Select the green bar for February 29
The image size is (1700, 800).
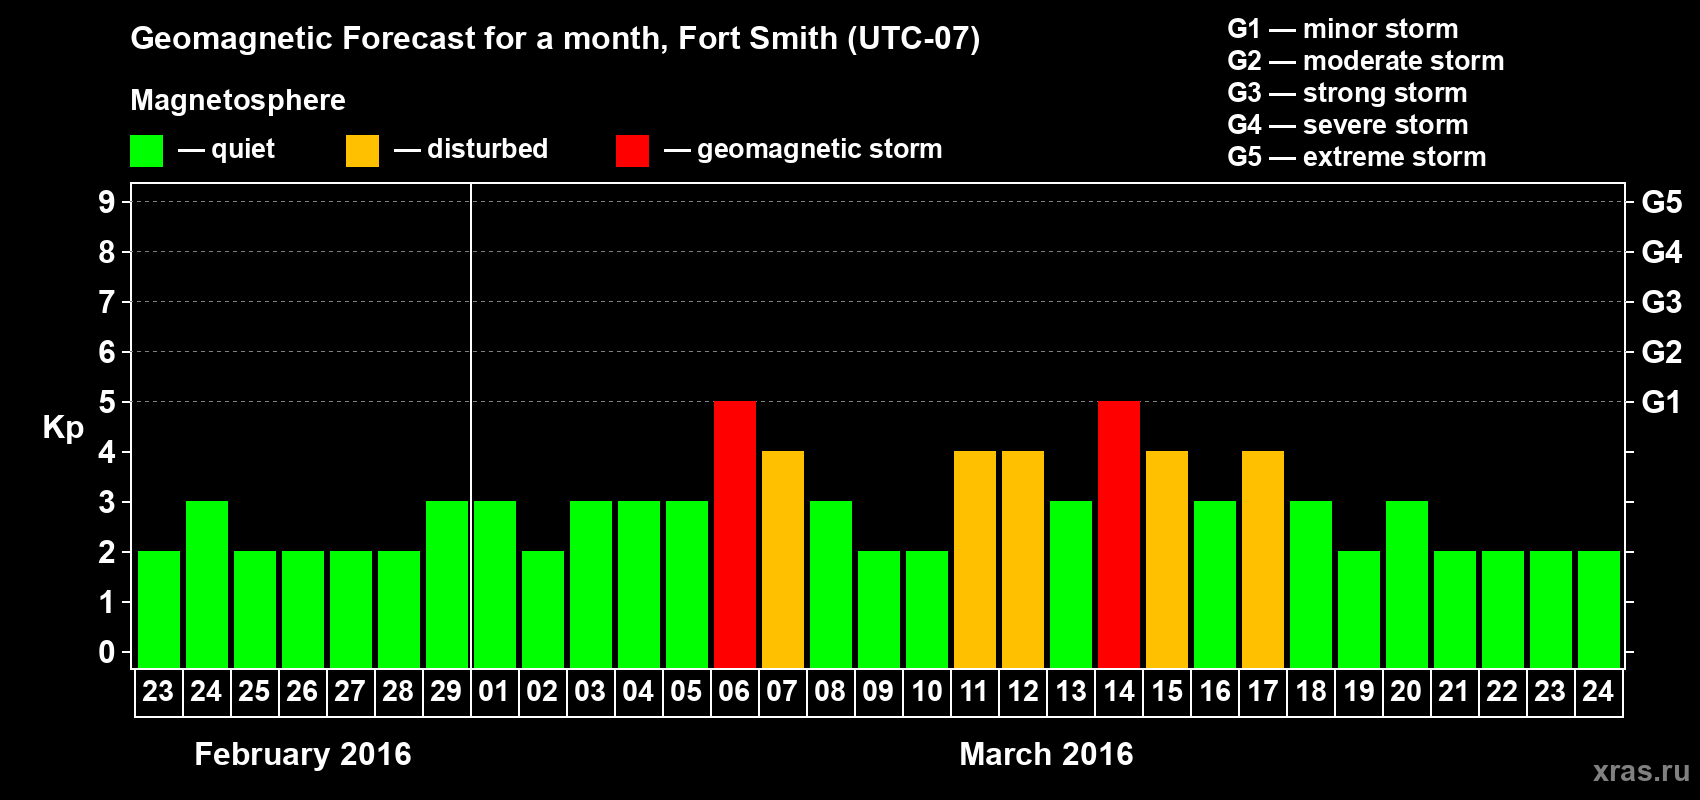click(x=447, y=584)
